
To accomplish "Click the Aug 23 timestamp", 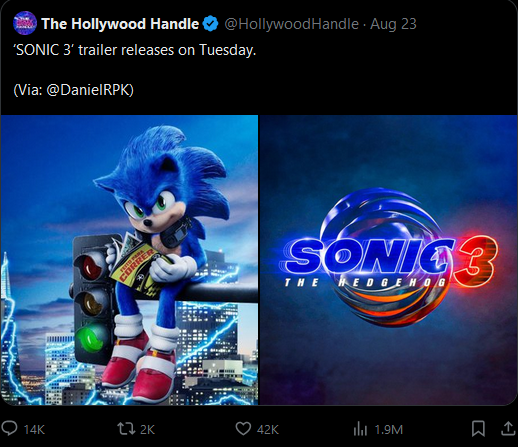I will [x=393, y=24].
